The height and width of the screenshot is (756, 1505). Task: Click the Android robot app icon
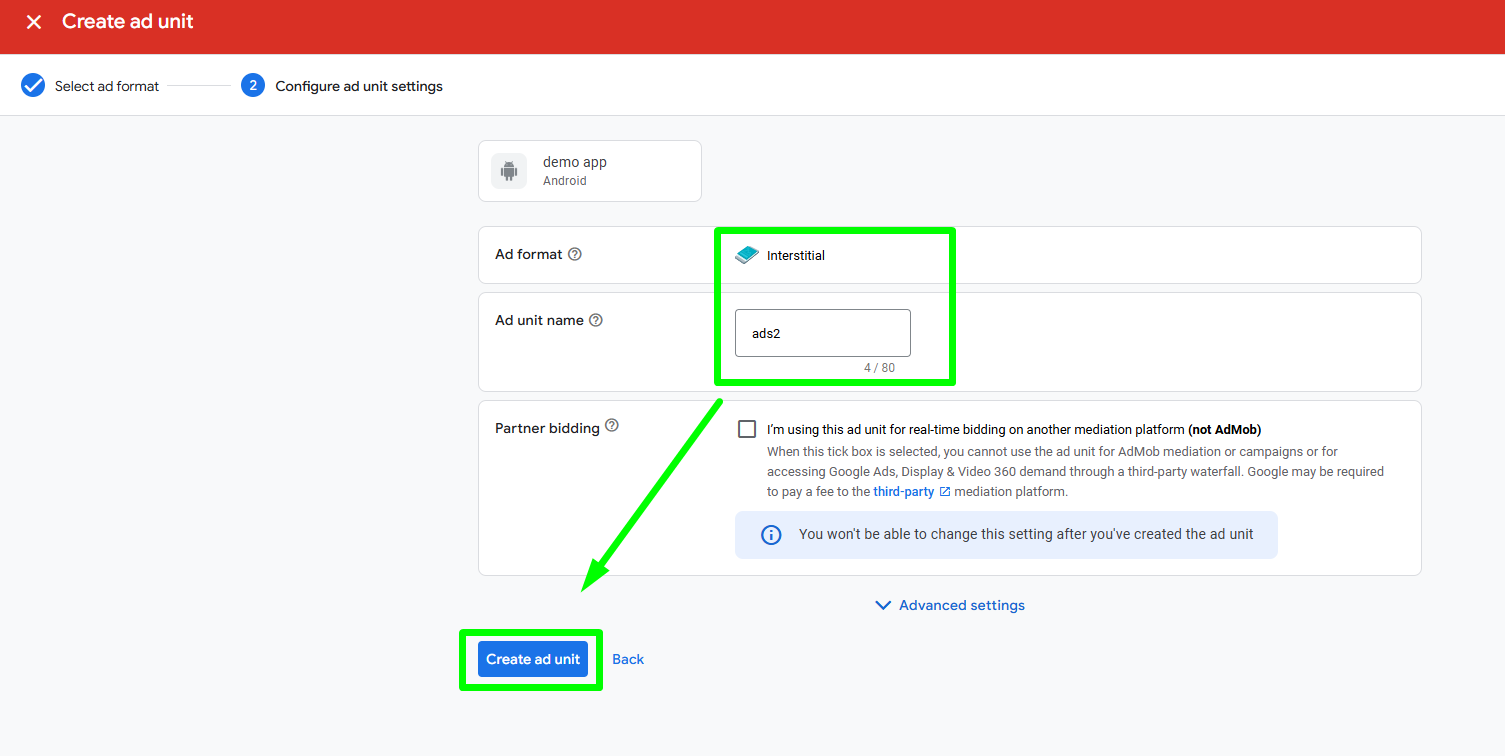[x=509, y=171]
